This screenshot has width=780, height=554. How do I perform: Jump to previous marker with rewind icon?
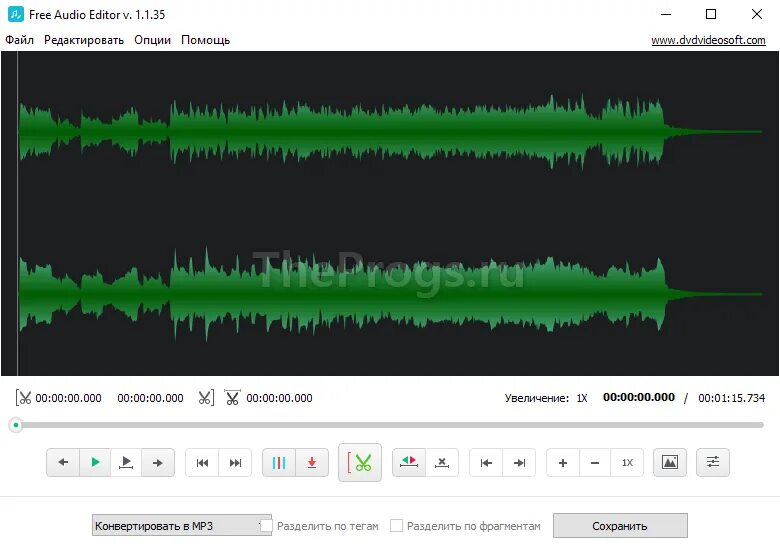(x=202, y=462)
